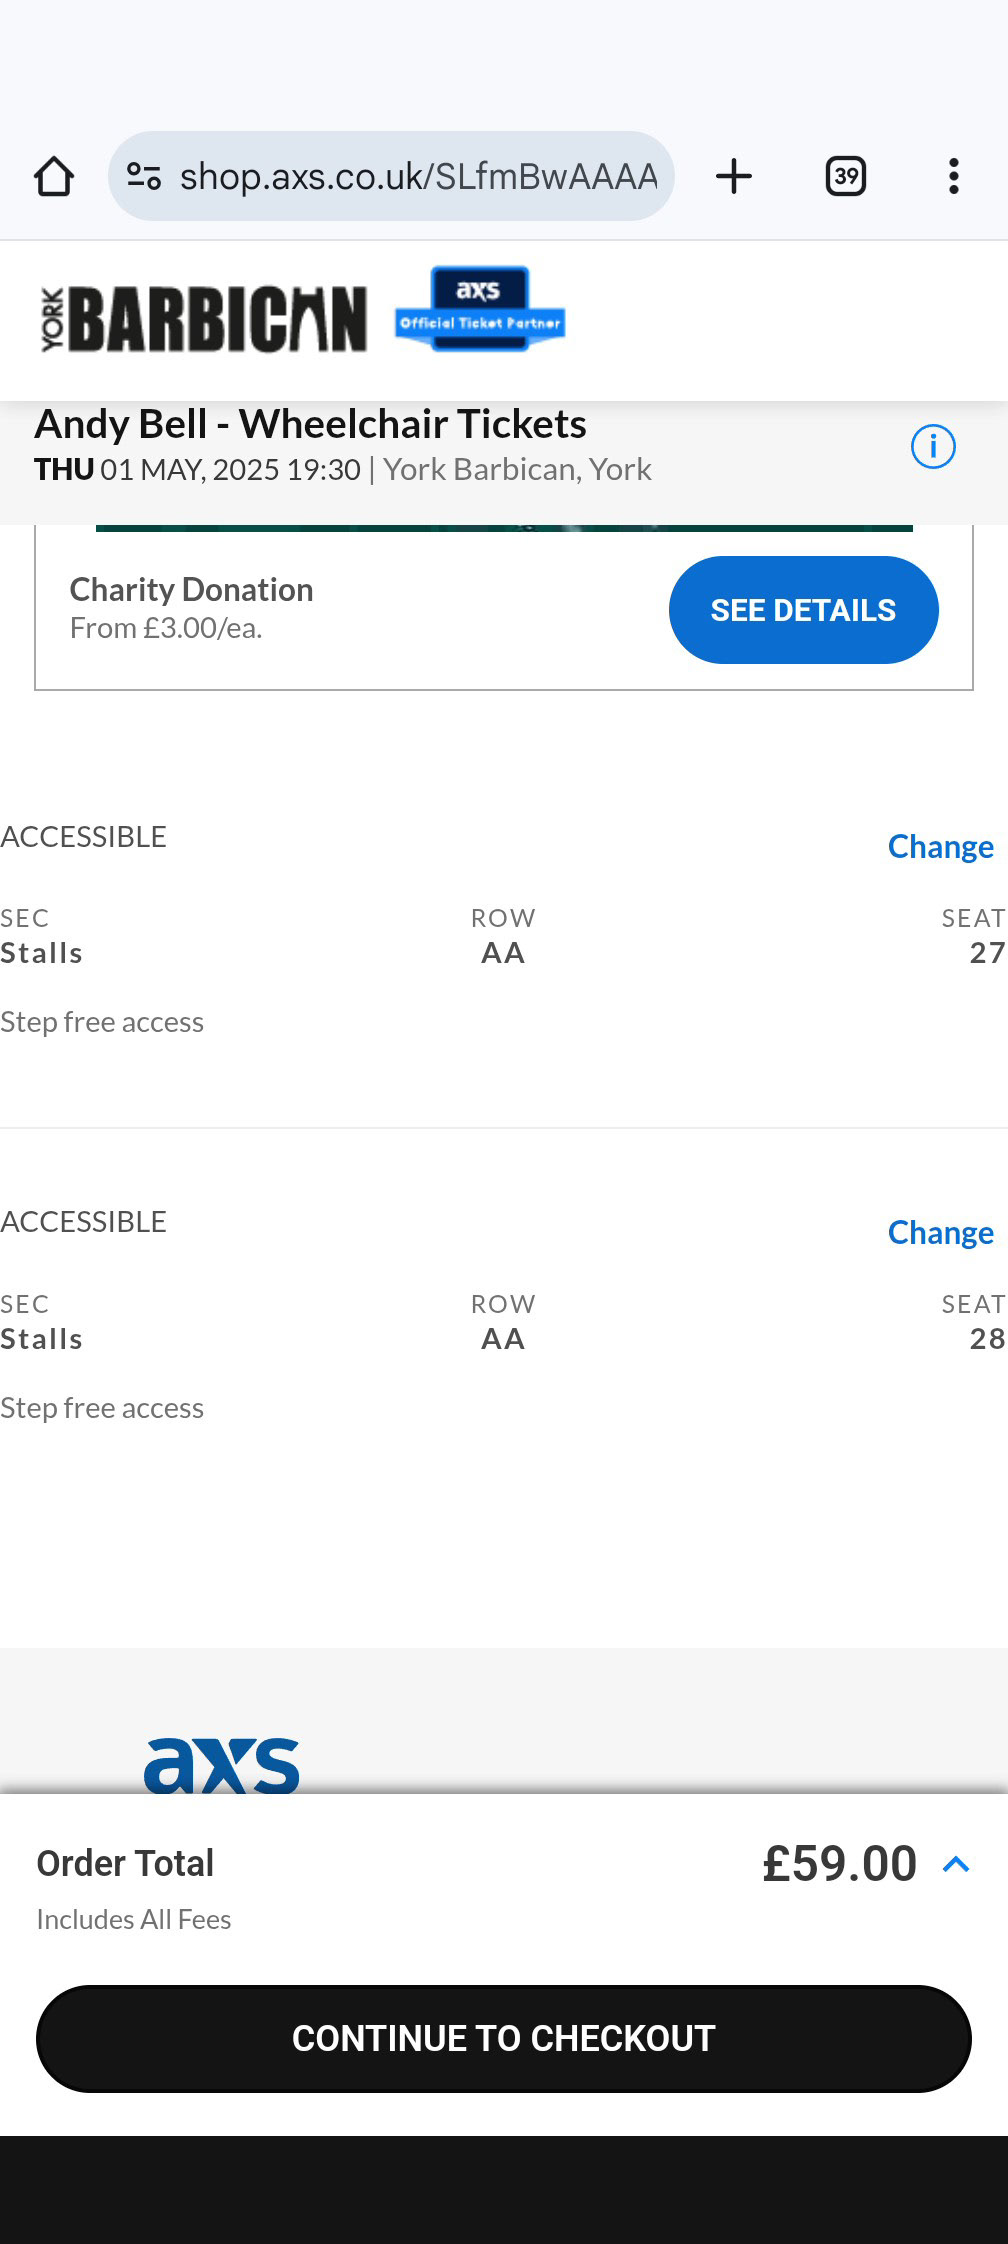Click See Details for Charity Donation

pos(803,610)
